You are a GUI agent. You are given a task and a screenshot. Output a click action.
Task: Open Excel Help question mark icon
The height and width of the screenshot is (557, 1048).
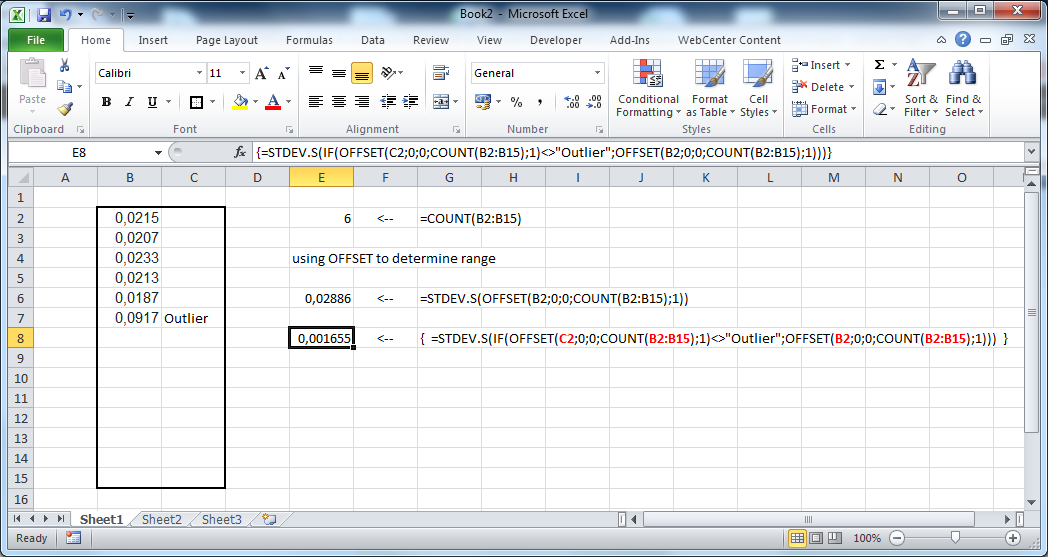click(962, 39)
